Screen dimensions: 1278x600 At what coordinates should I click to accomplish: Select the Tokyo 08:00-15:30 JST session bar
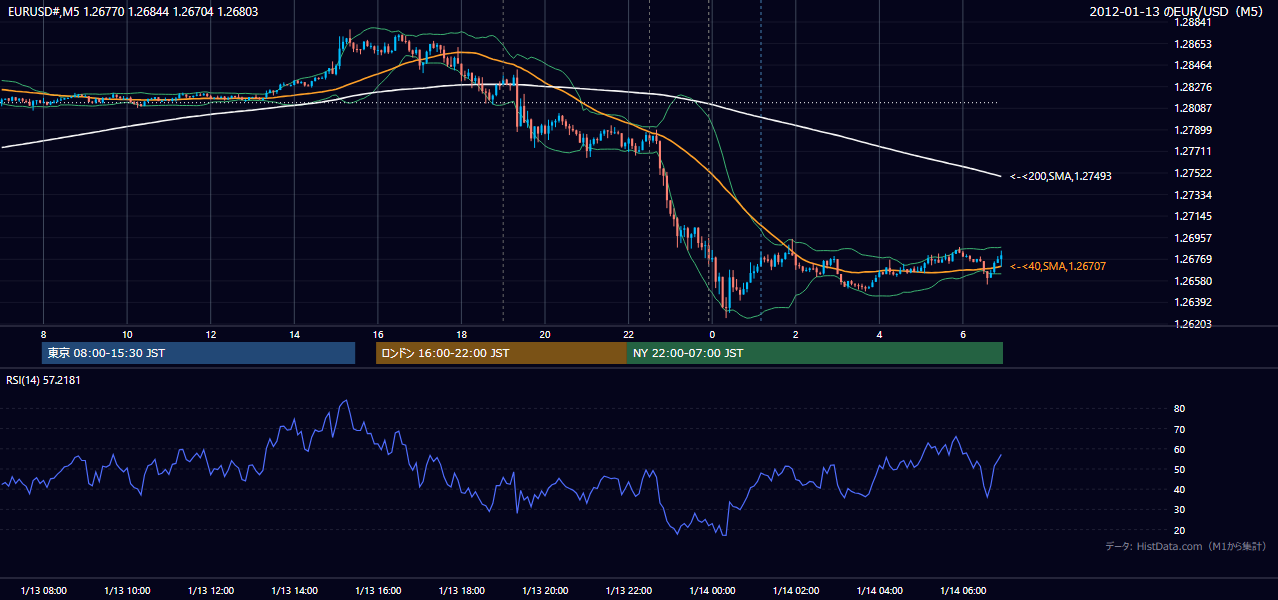click(x=199, y=353)
